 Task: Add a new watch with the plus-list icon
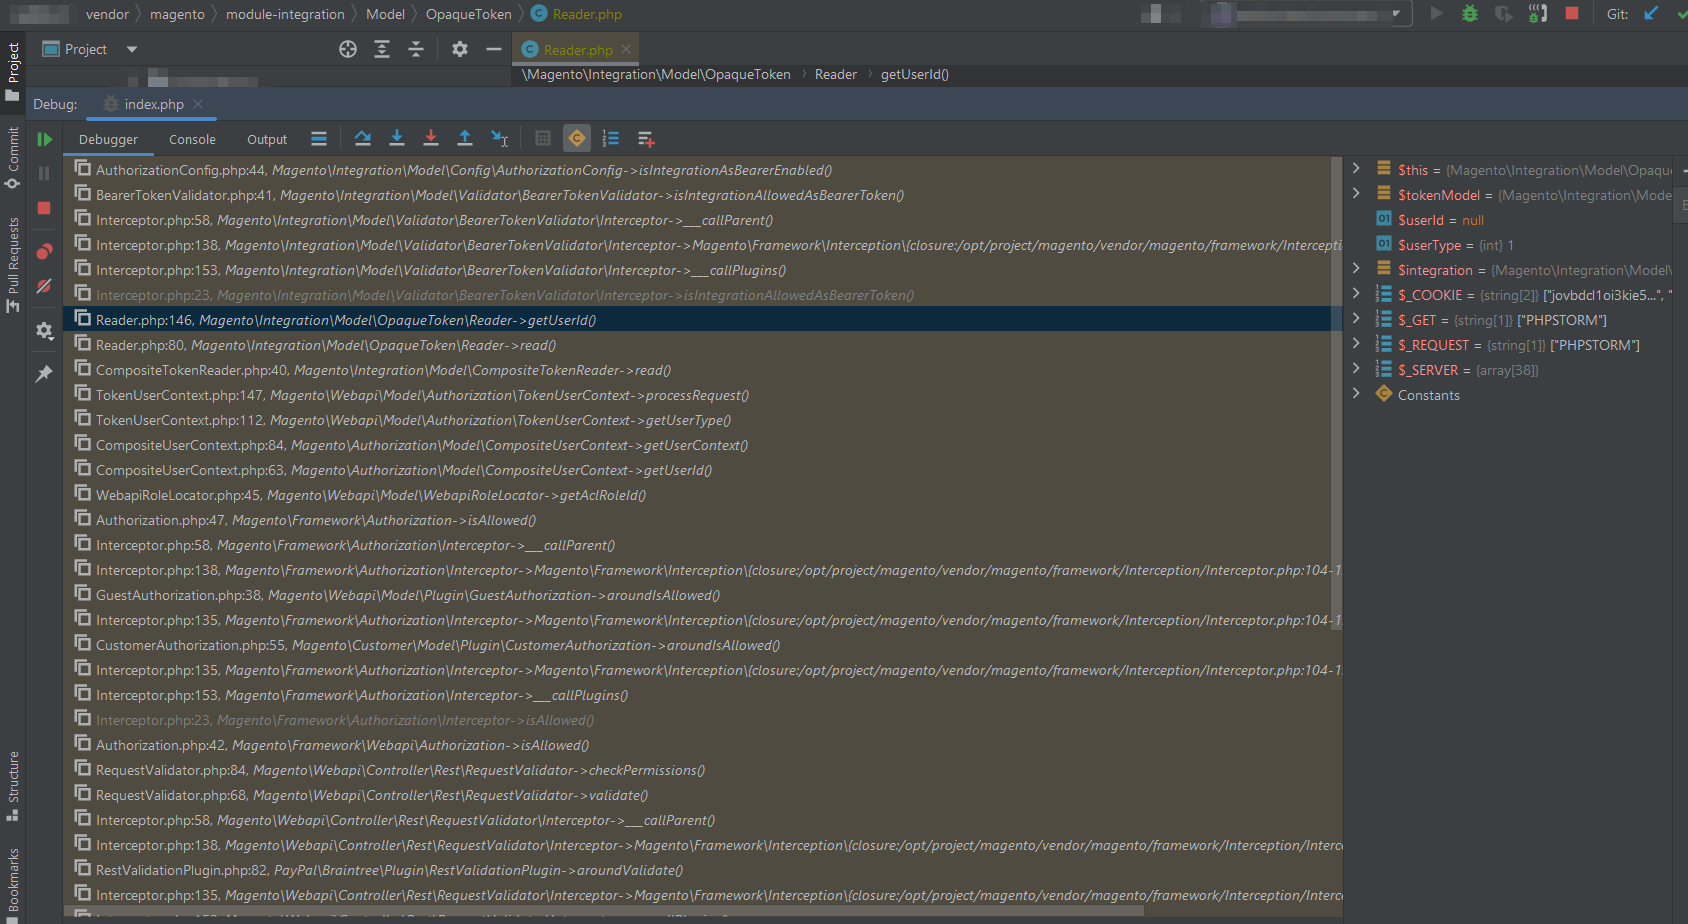pyautogui.click(x=646, y=139)
